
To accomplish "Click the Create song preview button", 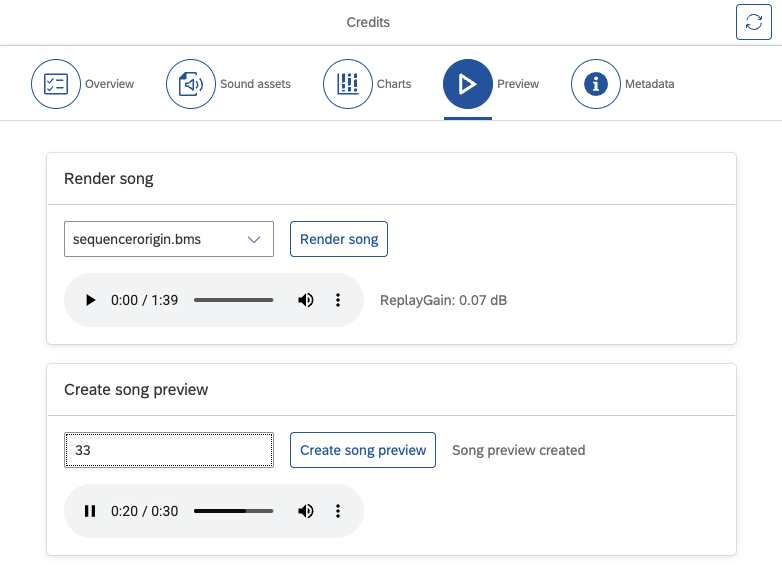I will [363, 450].
